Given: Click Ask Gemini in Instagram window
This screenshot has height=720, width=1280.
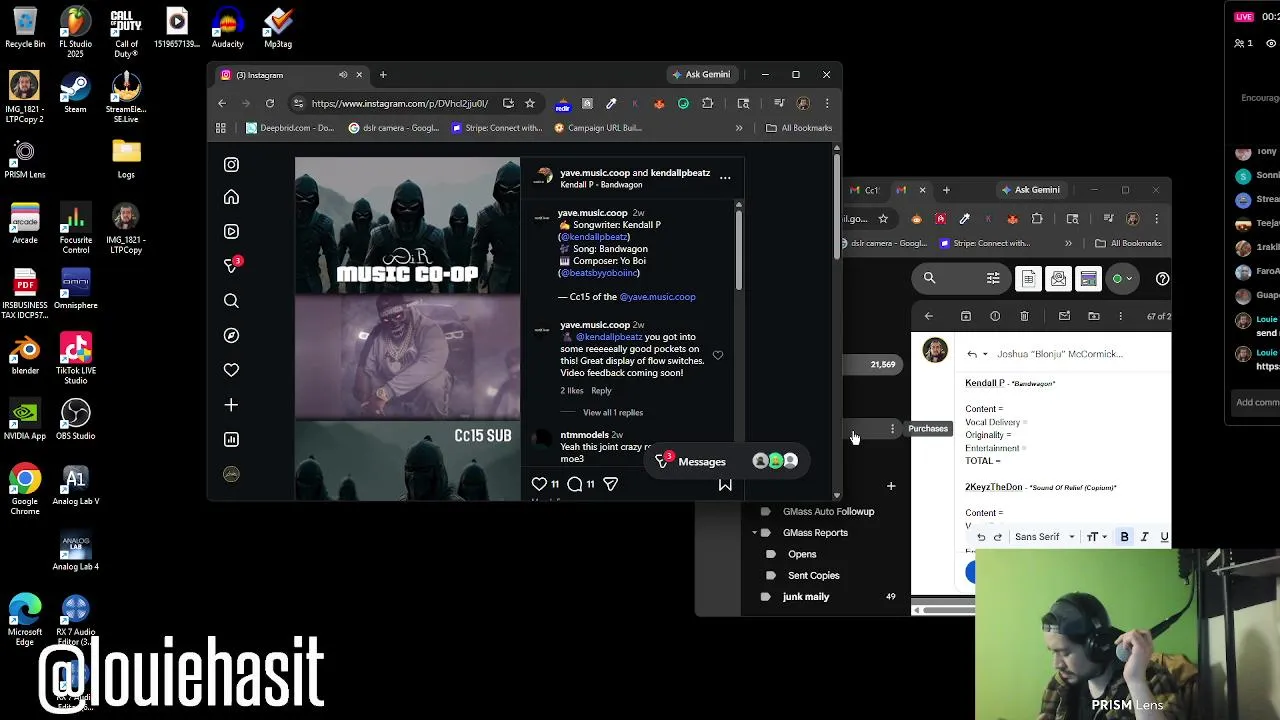Looking at the screenshot, I should pyautogui.click(x=701, y=75).
